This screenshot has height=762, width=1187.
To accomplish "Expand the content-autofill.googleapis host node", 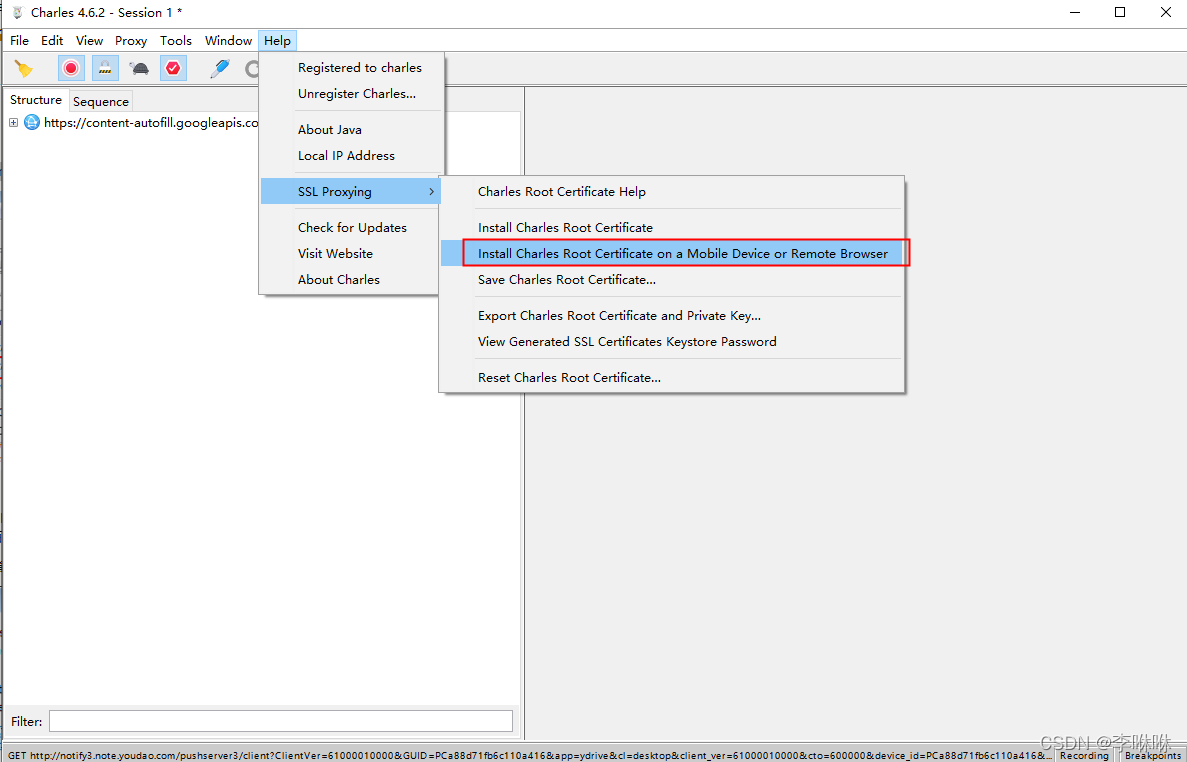I will 13,123.
